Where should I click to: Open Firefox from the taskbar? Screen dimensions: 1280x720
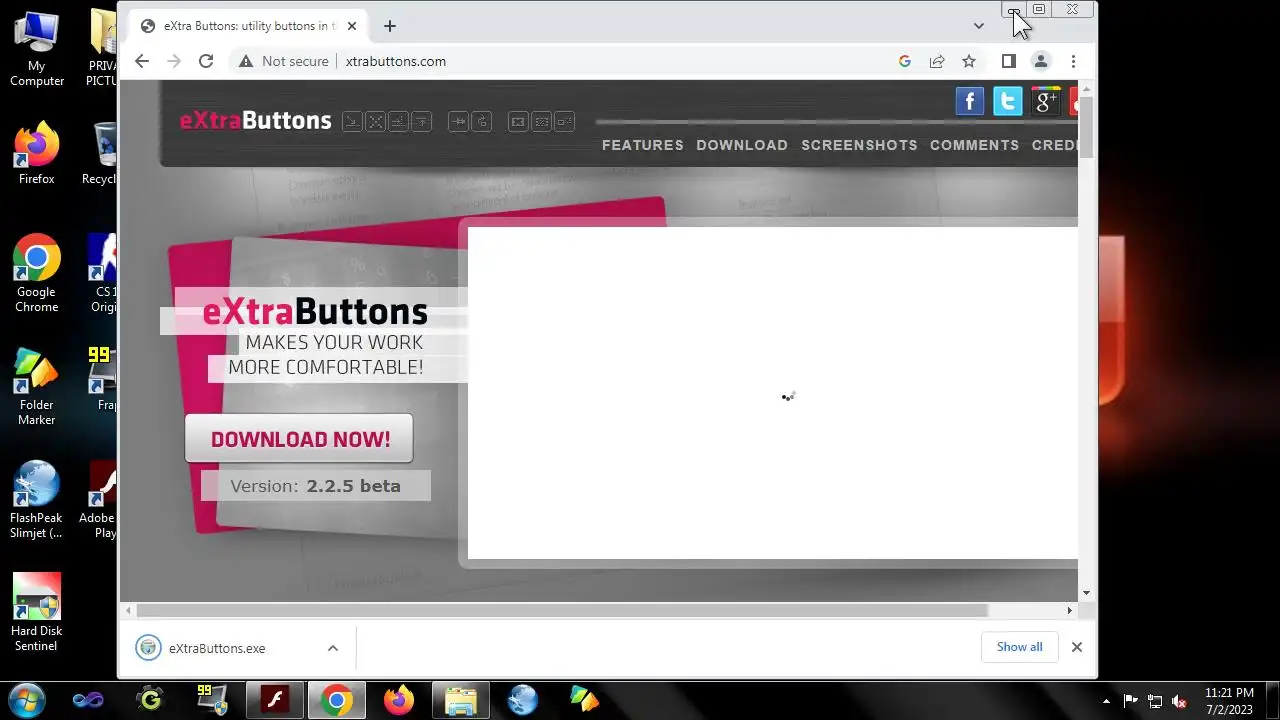point(399,700)
